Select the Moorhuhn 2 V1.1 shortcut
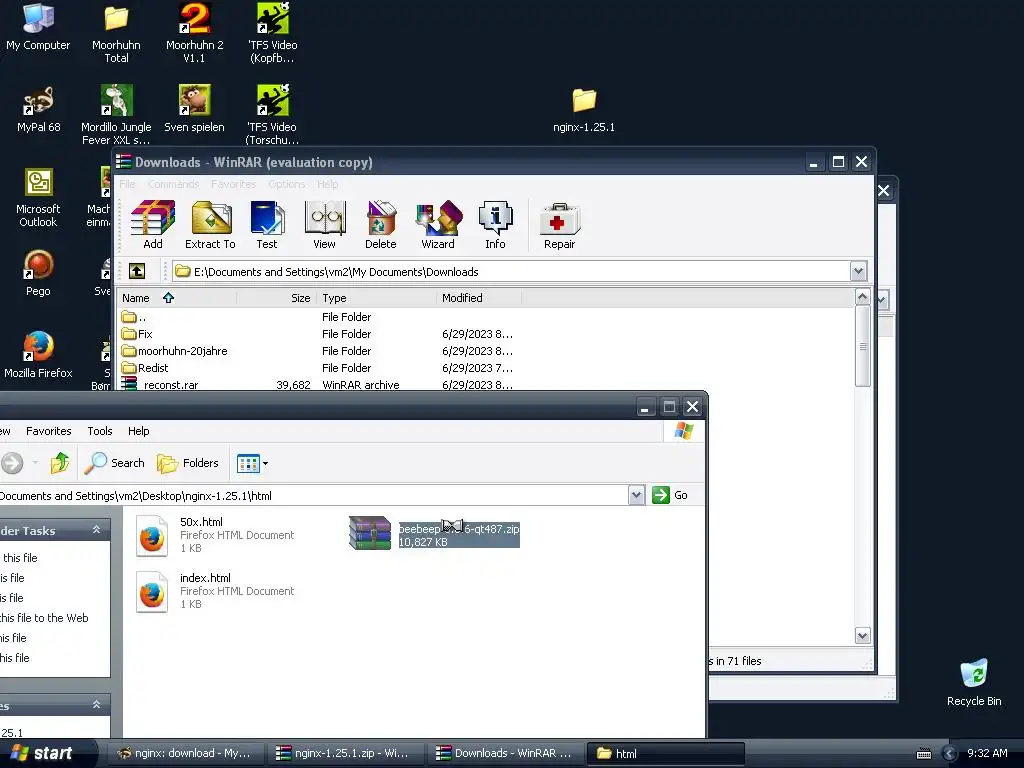This screenshot has height=768, width=1024. pyautogui.click(x=194, y=34)
